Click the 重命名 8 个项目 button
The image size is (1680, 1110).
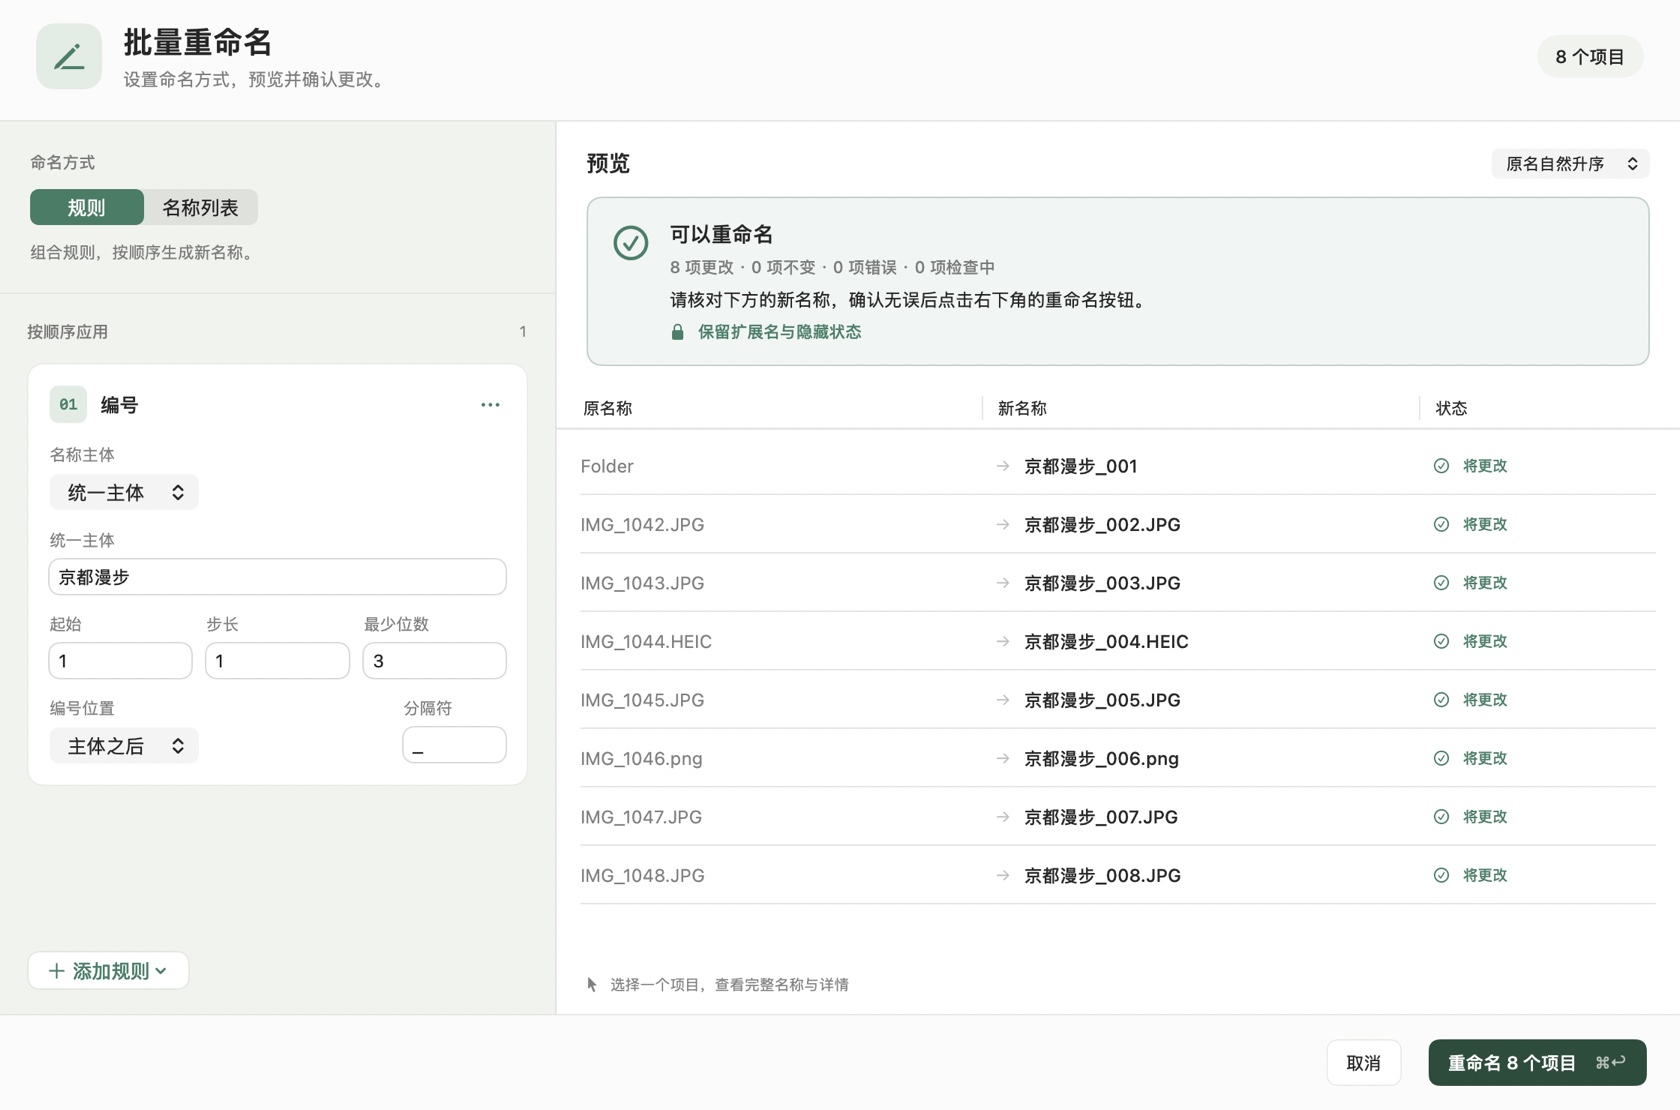pyautogui.click(x=1537, y=1063)
